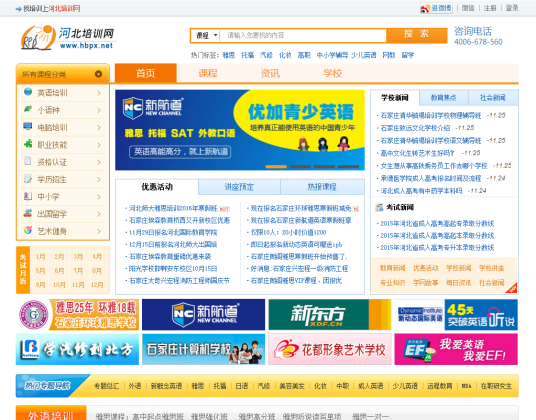Open the 新航道 优加青少英语 banner
The image size is (536, 420).
coord(240,130)
